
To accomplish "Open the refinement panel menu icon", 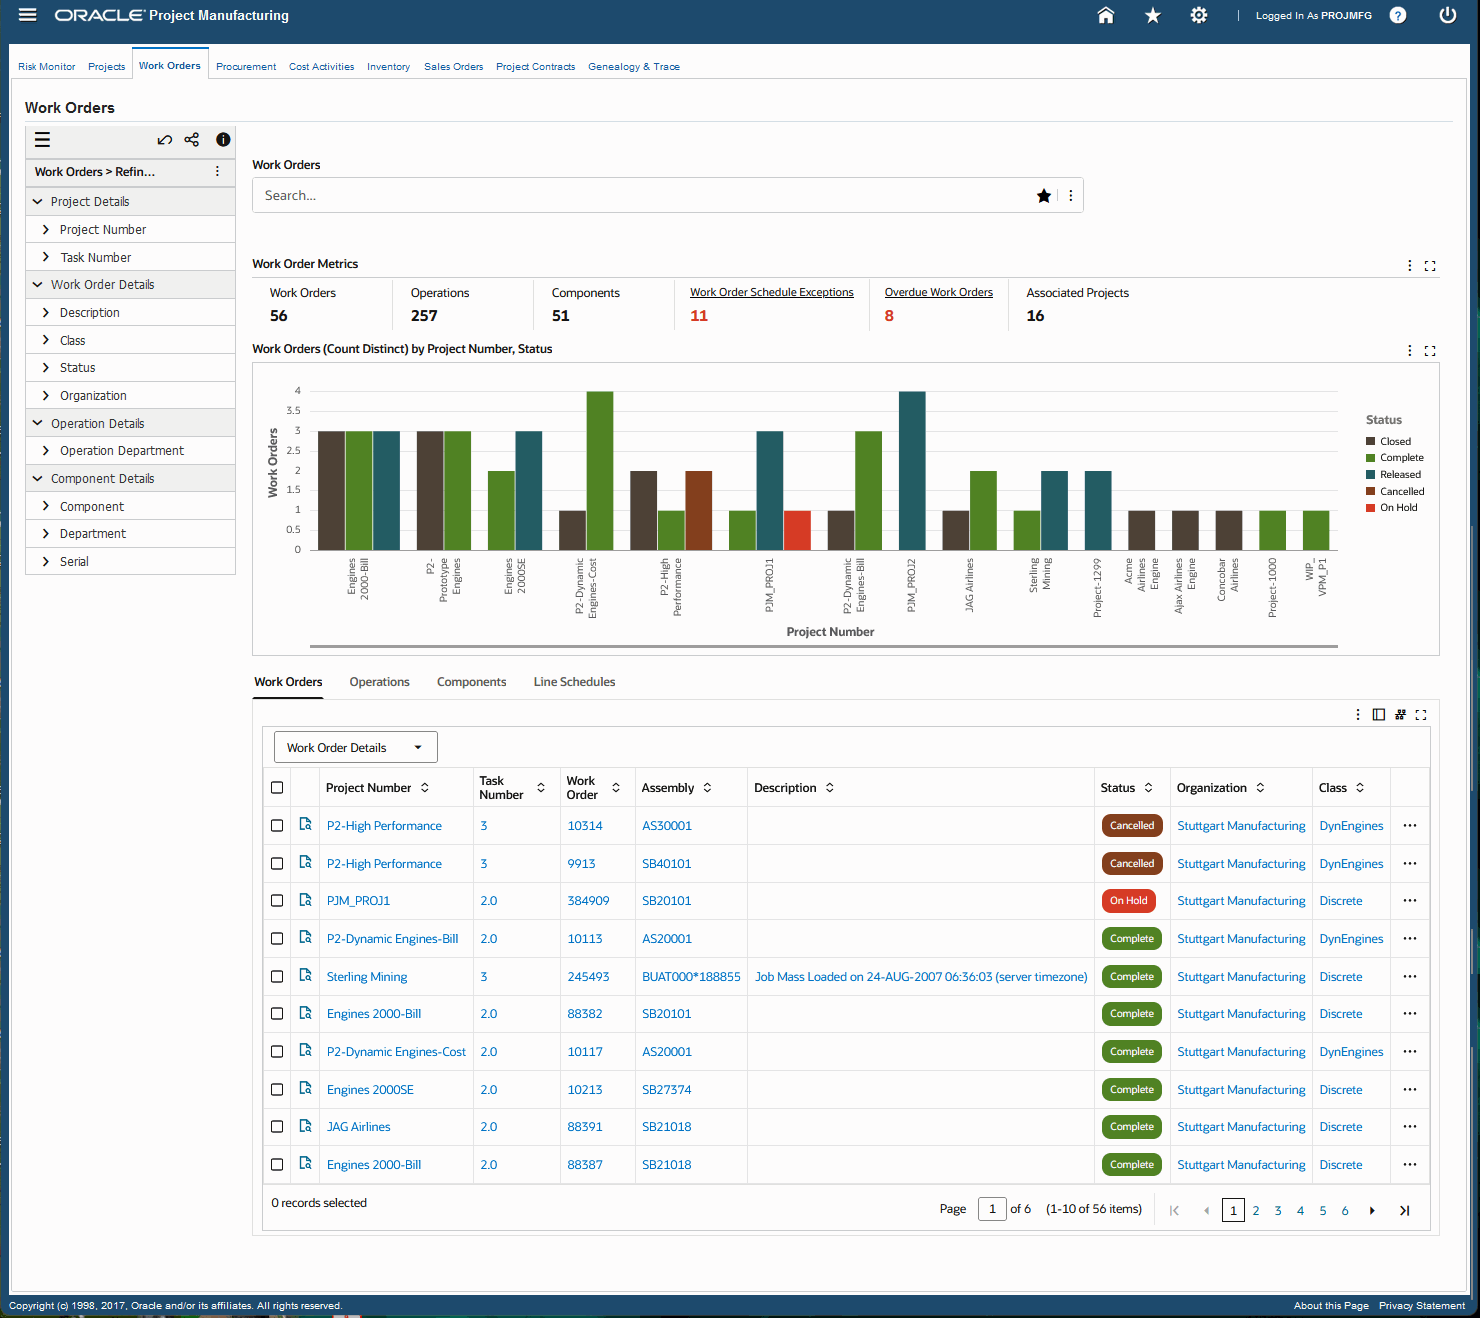I will point(42,140).
